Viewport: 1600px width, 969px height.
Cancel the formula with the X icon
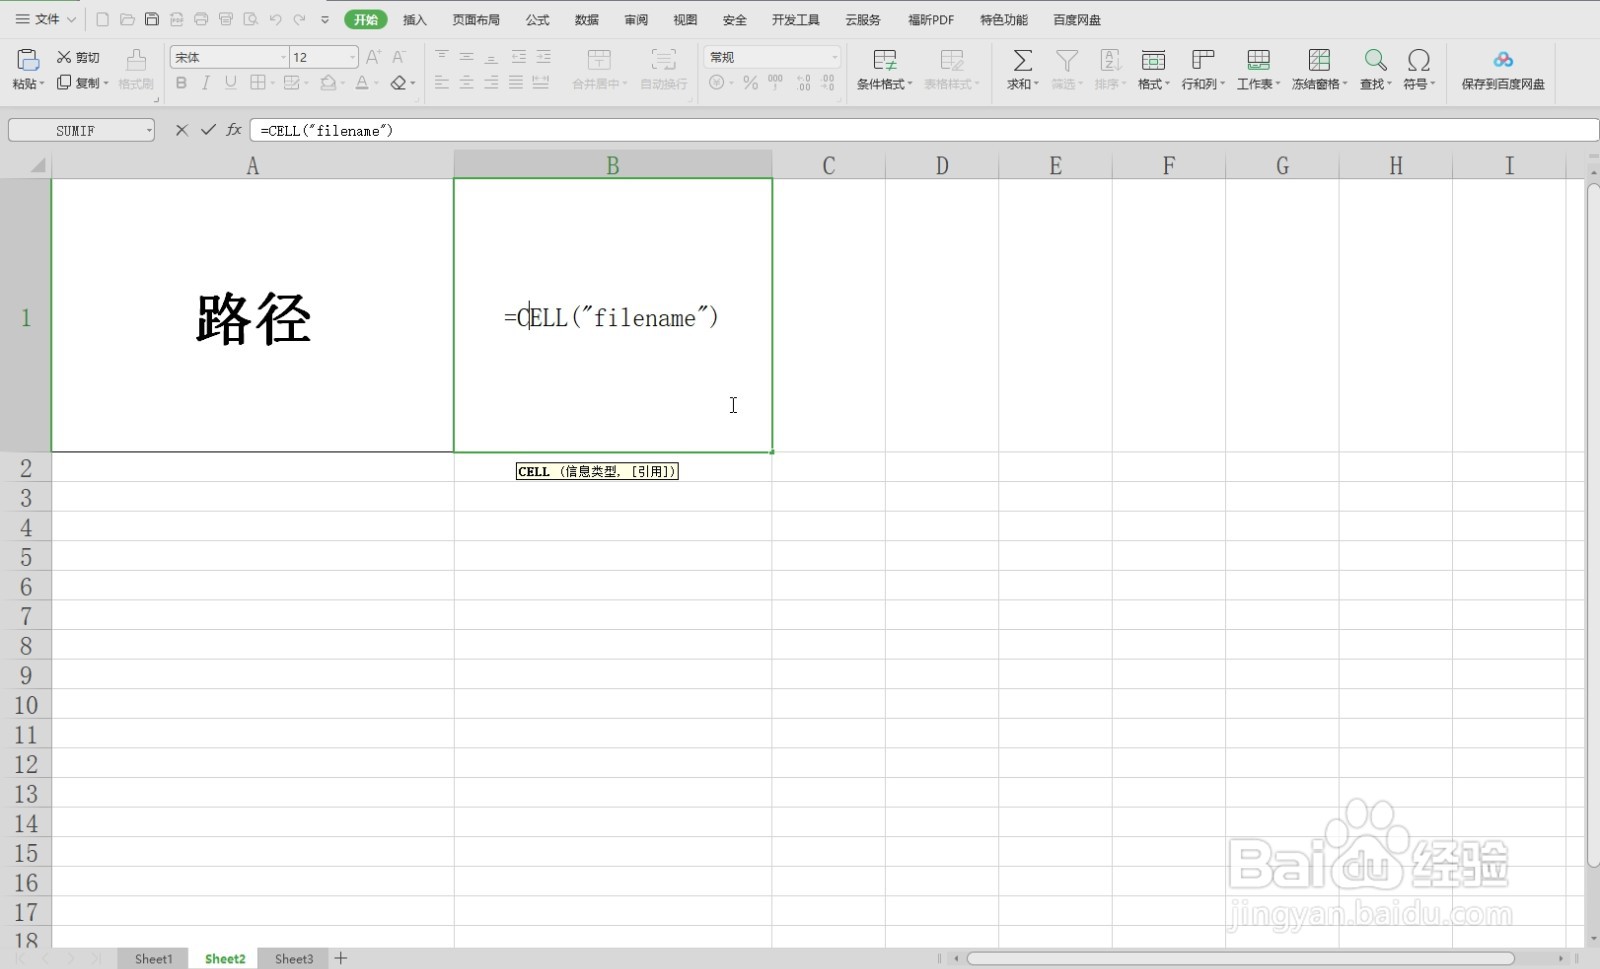click(181, 130)
